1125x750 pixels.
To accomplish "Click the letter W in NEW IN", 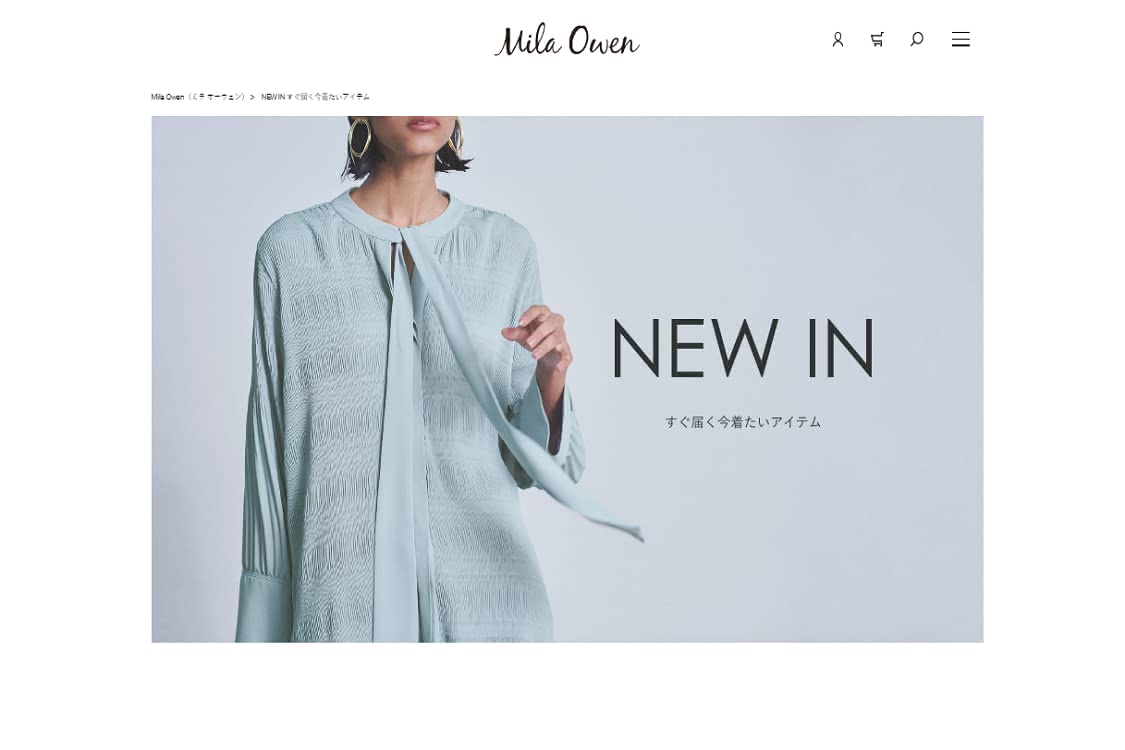I will (747, 348).
